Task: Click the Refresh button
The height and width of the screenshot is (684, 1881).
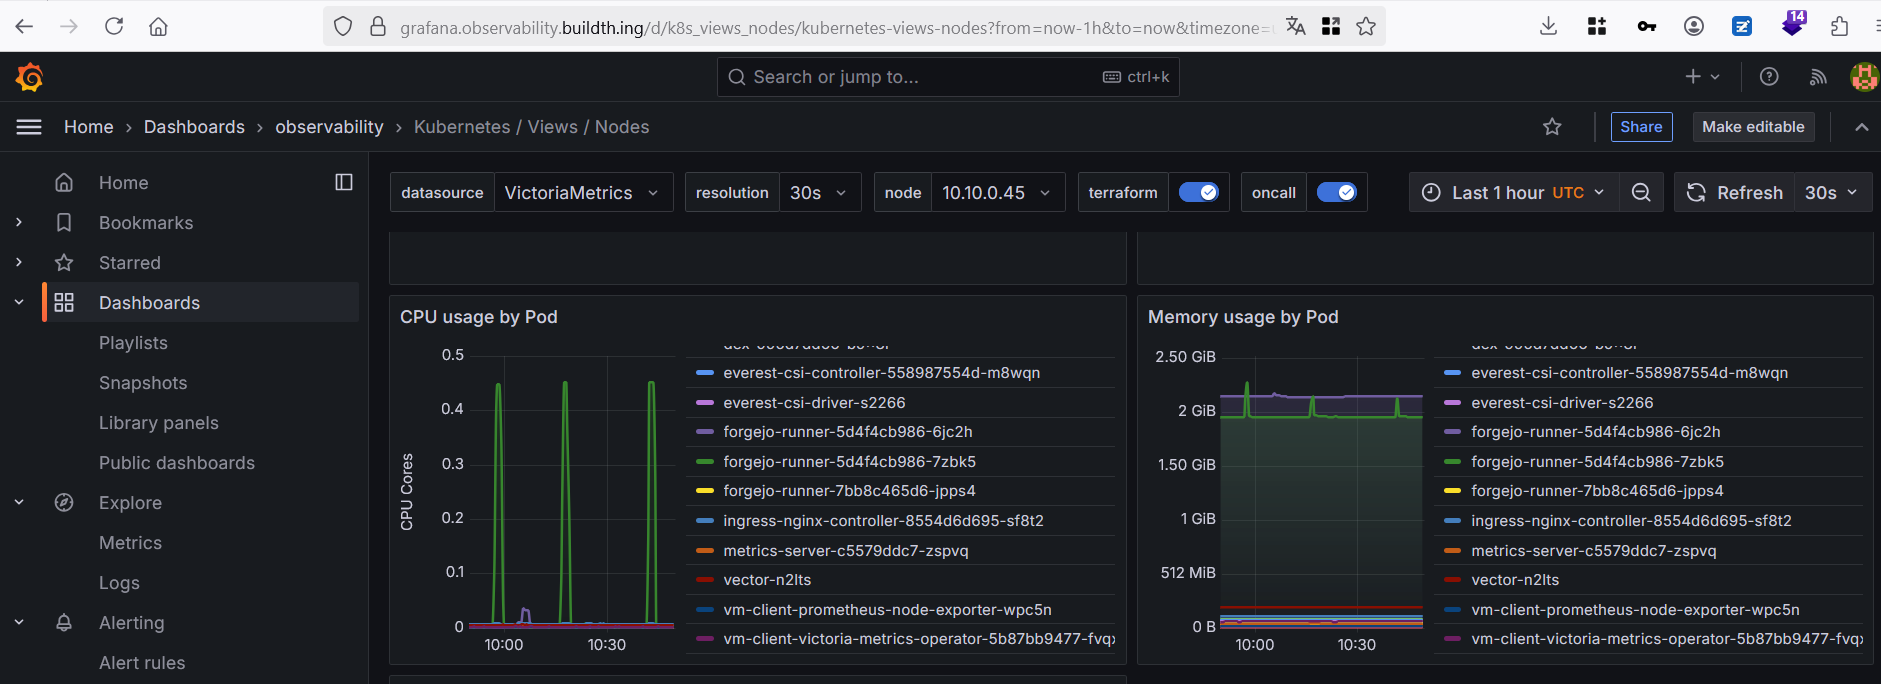Action: tap(1735, 192)
